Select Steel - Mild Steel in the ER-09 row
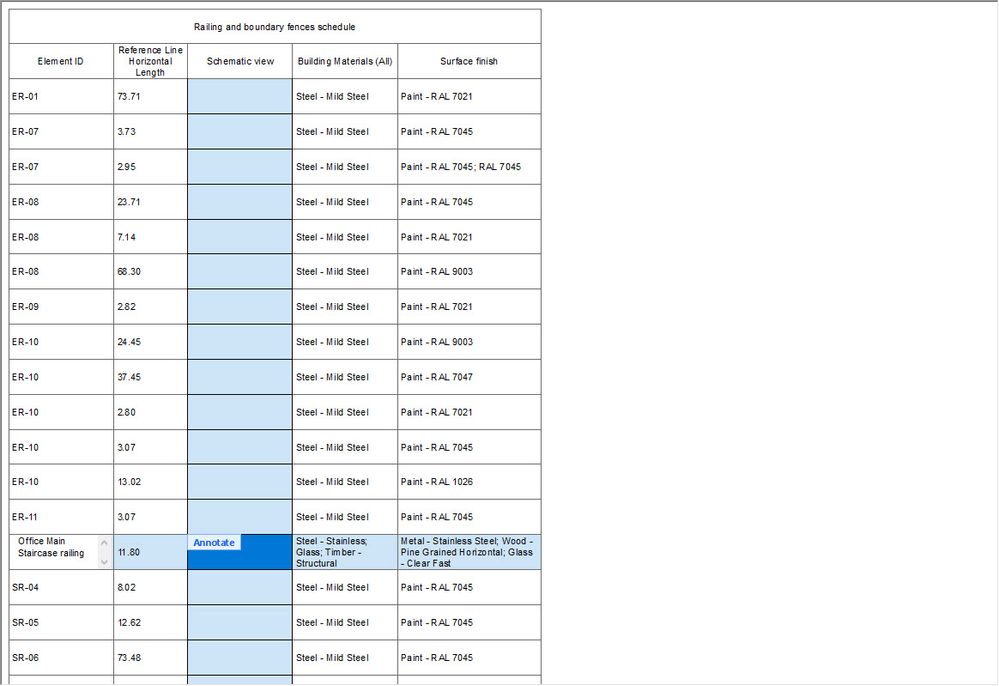Viewport: 999px width, 686px height. pos(345,307)
